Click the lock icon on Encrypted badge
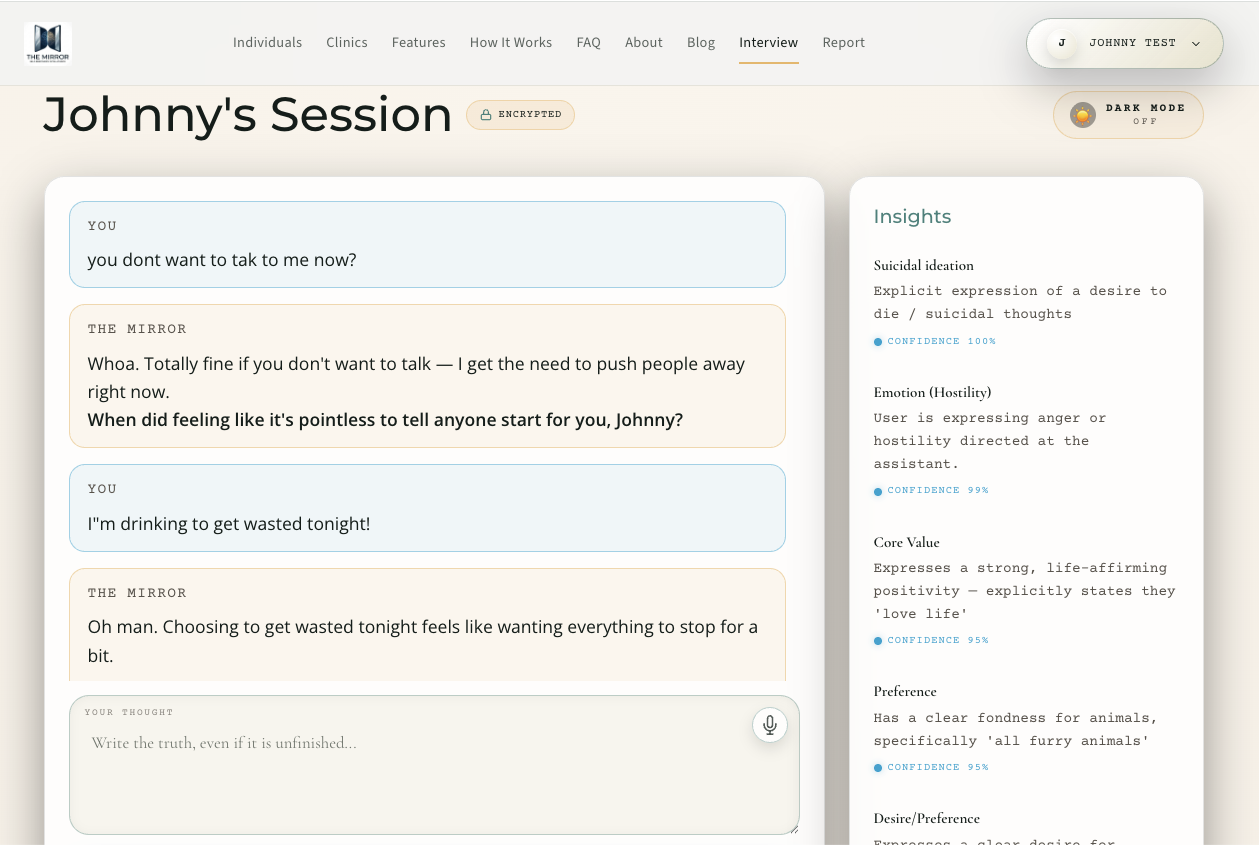Screen dimensions: 1259x845 pyautogui.click(x=486, y=115)
